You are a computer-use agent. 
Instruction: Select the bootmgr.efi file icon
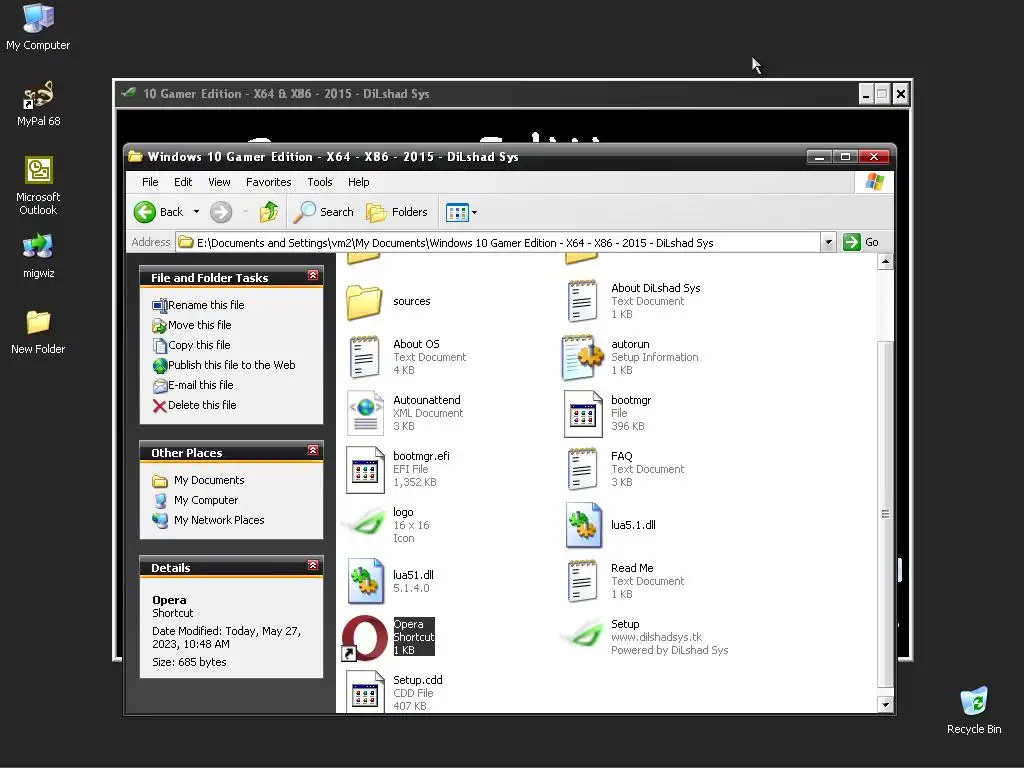coord(365,469)
